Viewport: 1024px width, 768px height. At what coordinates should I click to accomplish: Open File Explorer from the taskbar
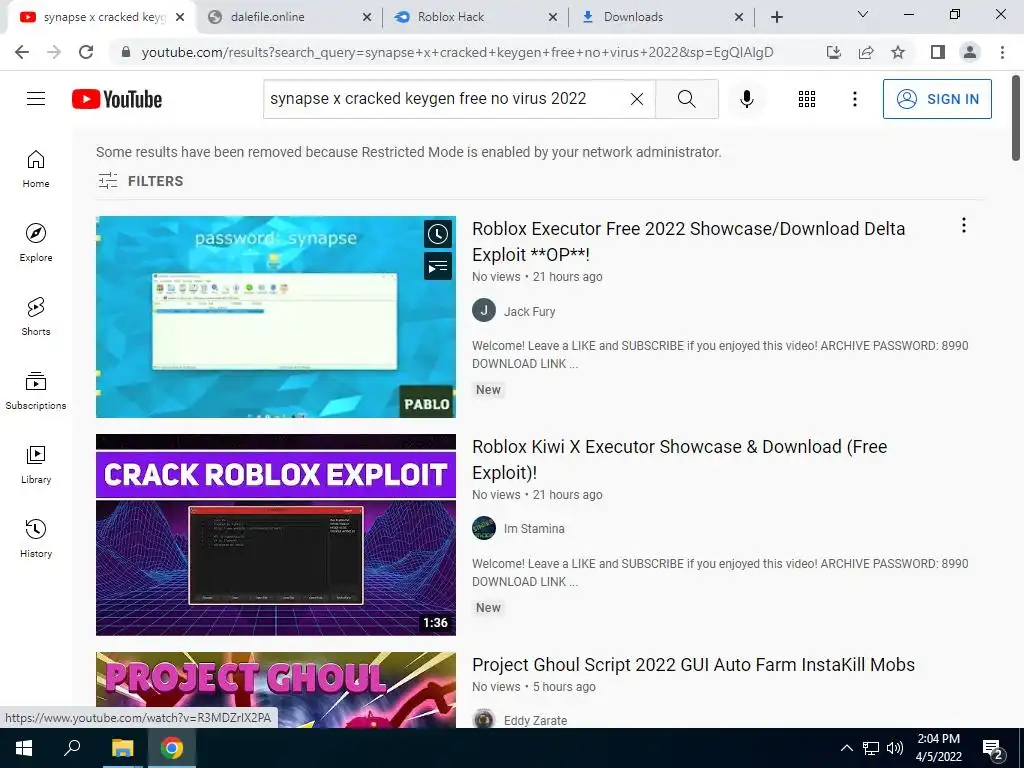pos(121,748)
